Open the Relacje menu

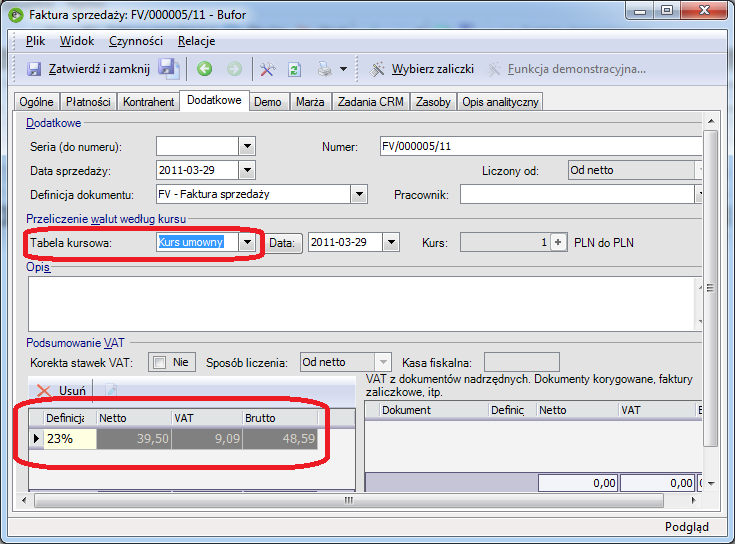point(196,41)
